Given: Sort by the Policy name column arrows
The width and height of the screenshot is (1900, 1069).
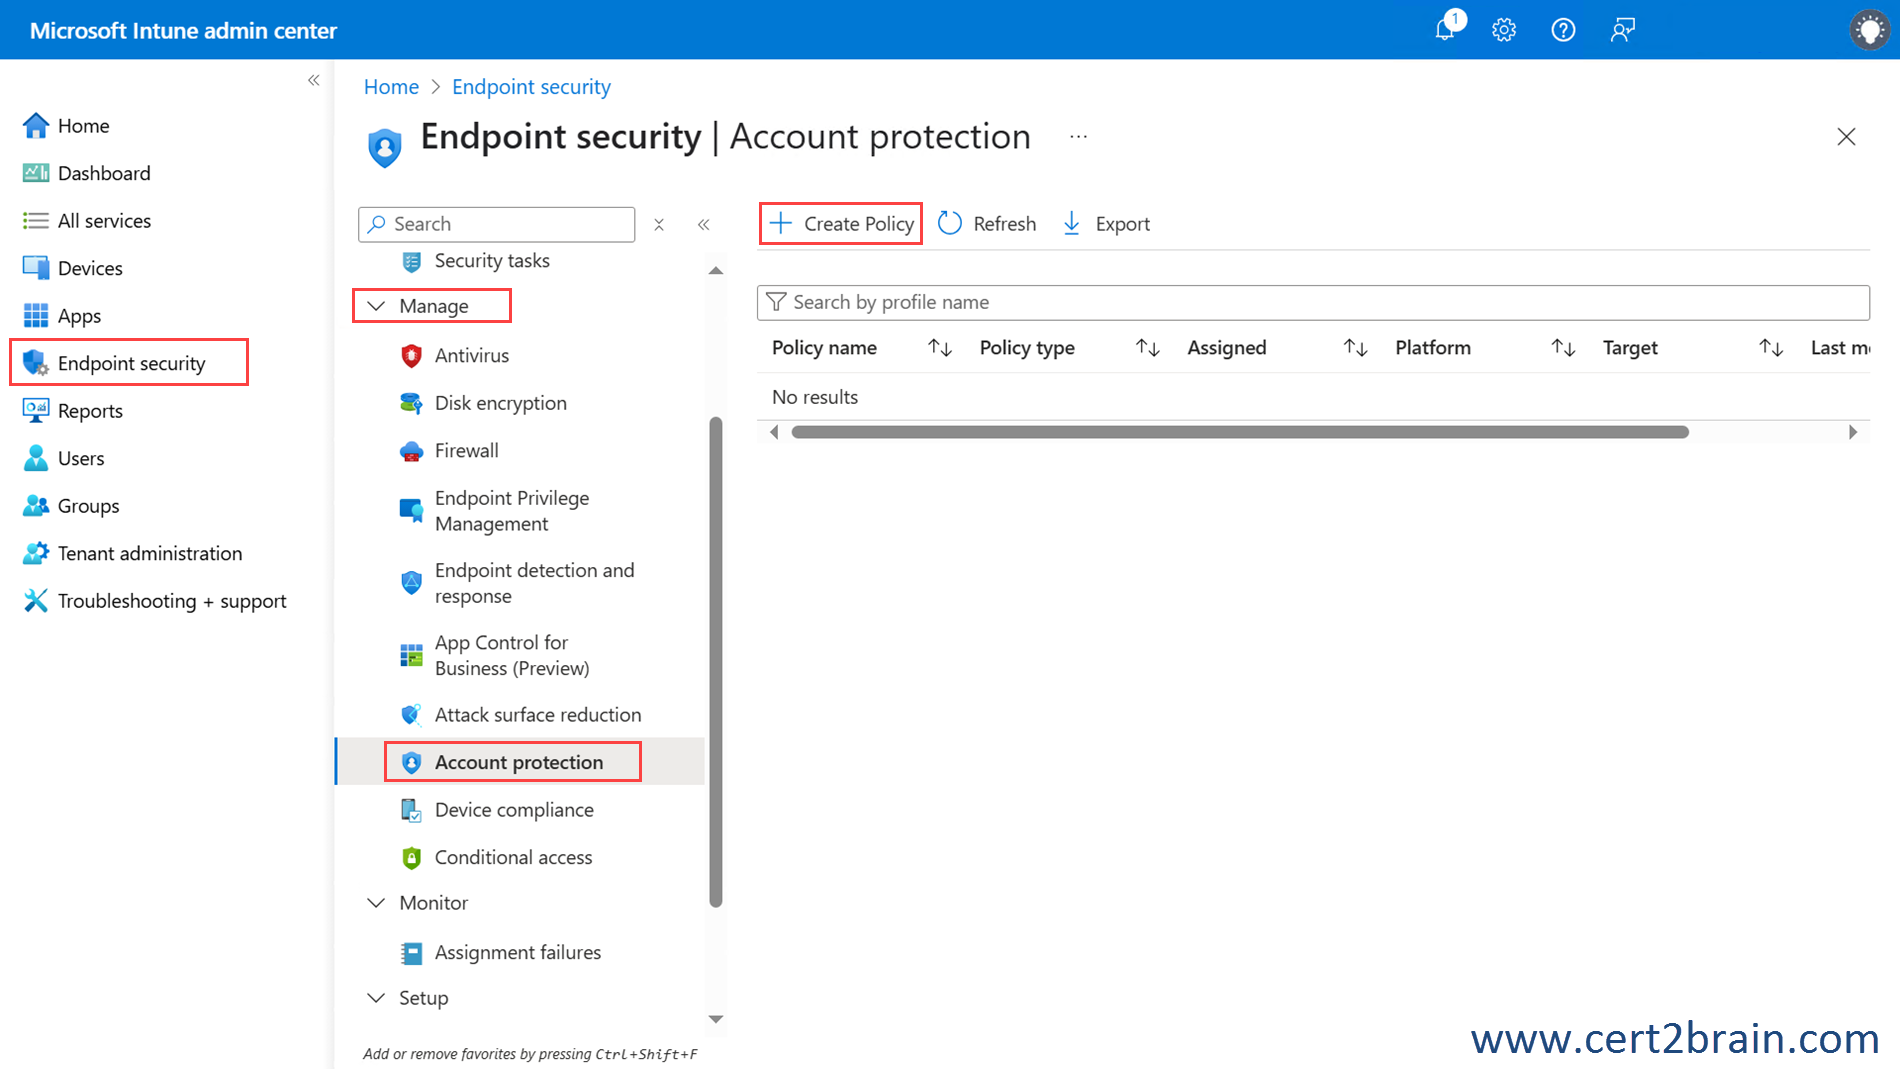Looking at the screenshot, I should [x=939, y=348].
